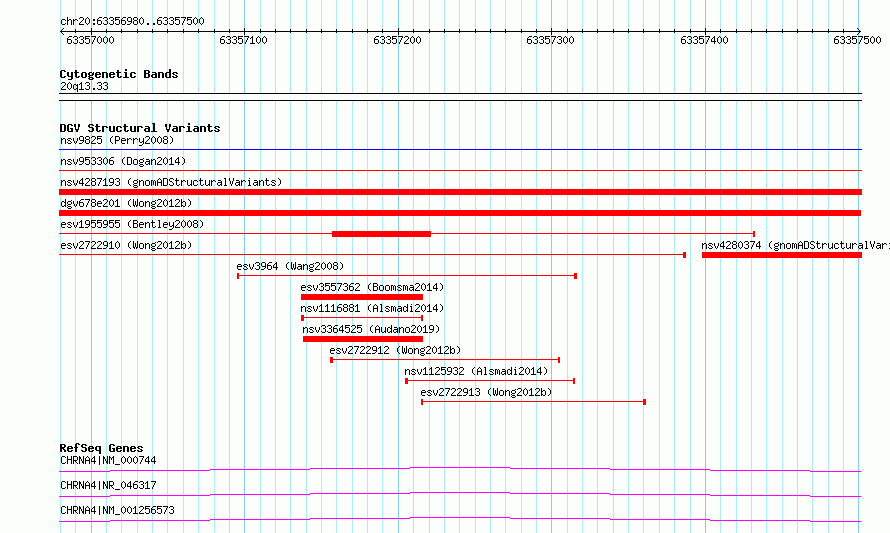This screenshot has height=533, width=890.
Task: Open gene CHRNA4|NM_000744 label
Action: (x=108, y=460)
